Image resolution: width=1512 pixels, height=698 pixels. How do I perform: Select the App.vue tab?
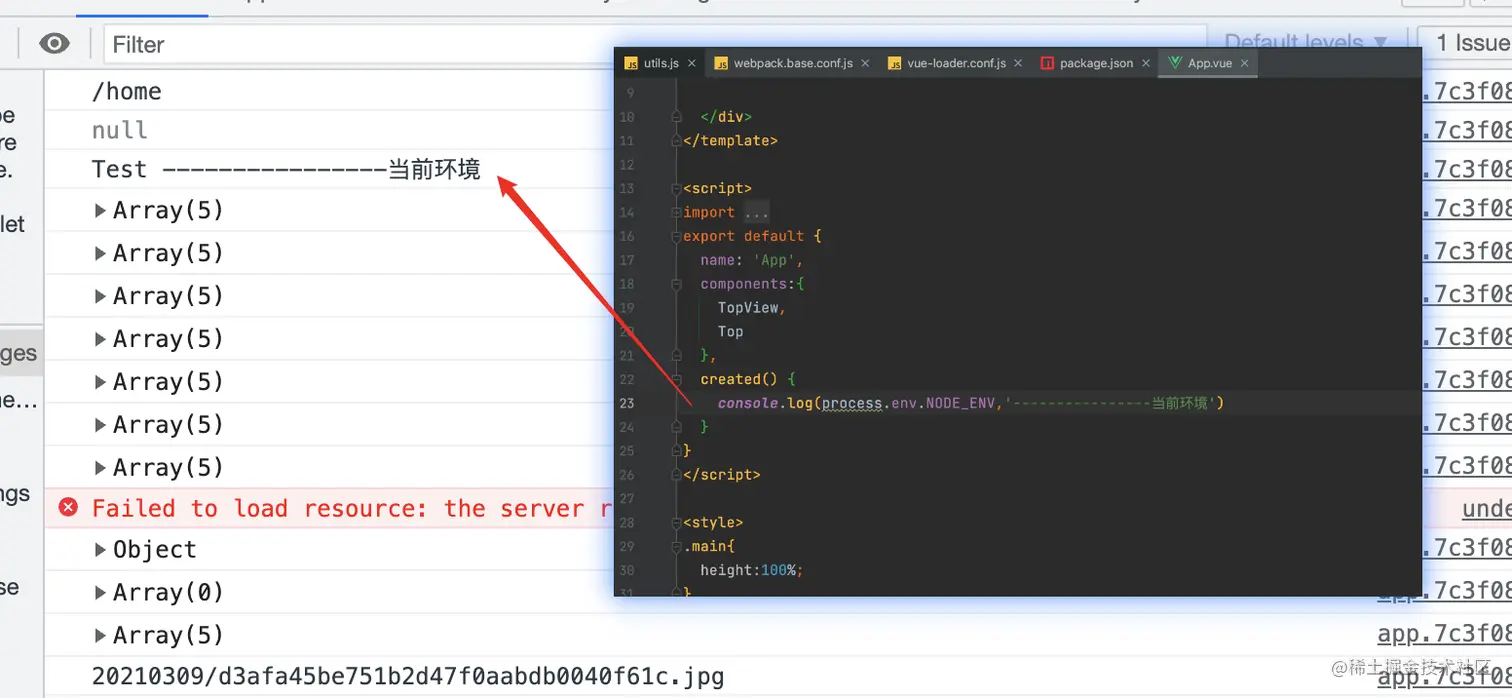point(1209,63)
